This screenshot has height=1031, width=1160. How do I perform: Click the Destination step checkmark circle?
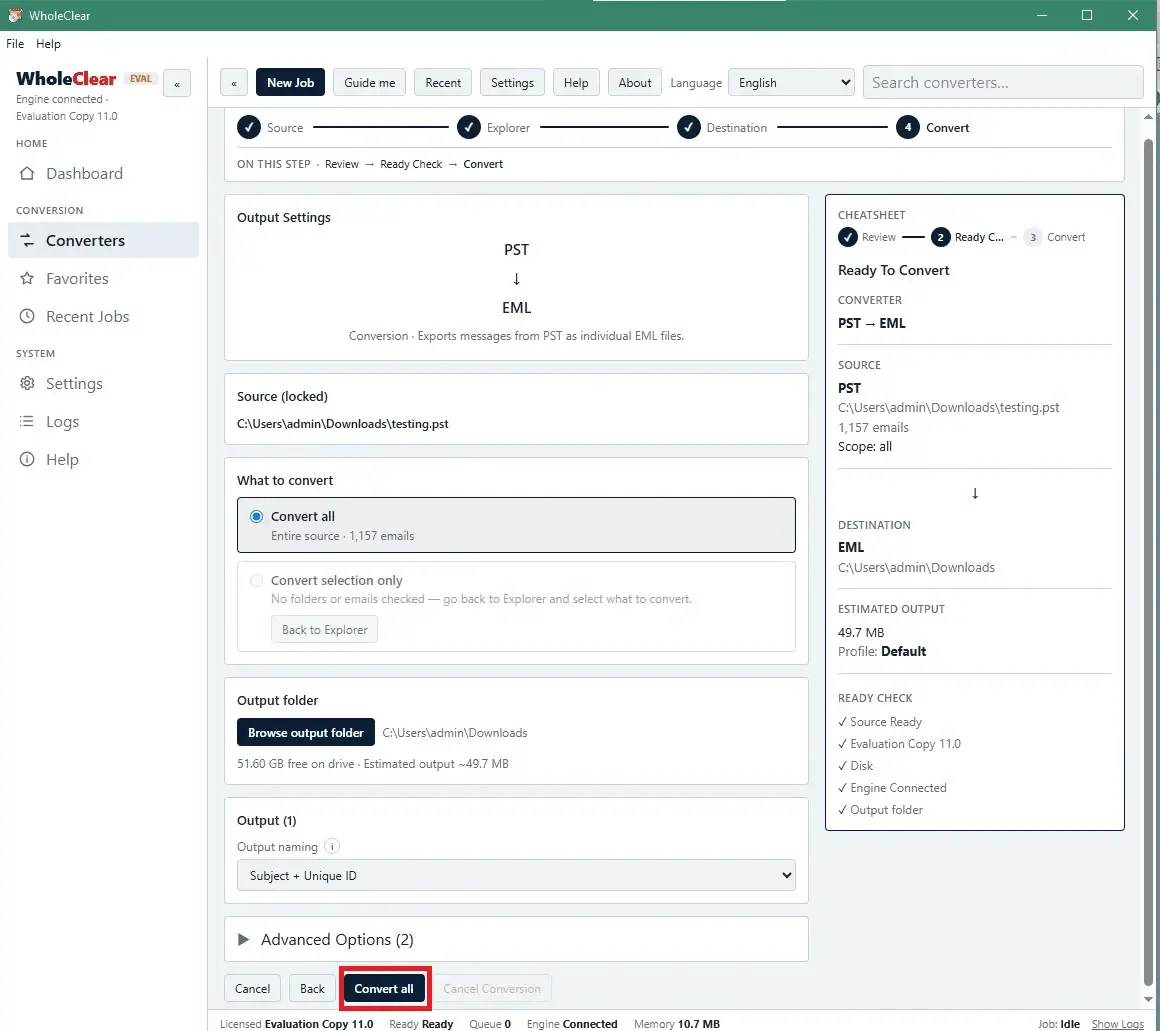coord(688,127)
